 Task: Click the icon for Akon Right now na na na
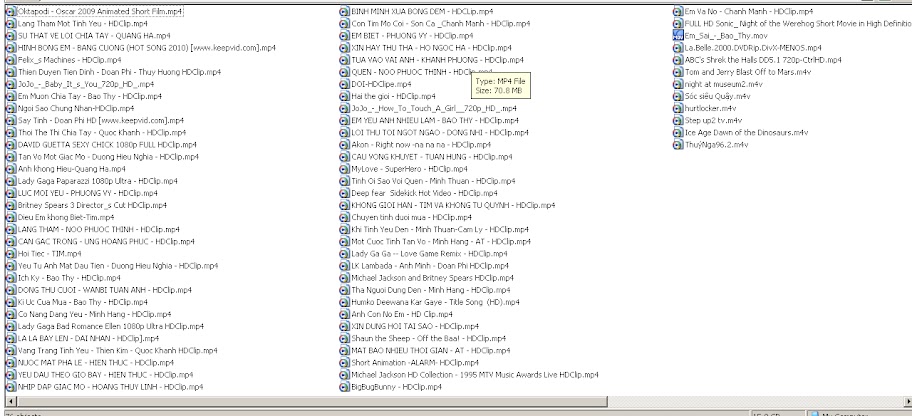[x=344, y=144]
